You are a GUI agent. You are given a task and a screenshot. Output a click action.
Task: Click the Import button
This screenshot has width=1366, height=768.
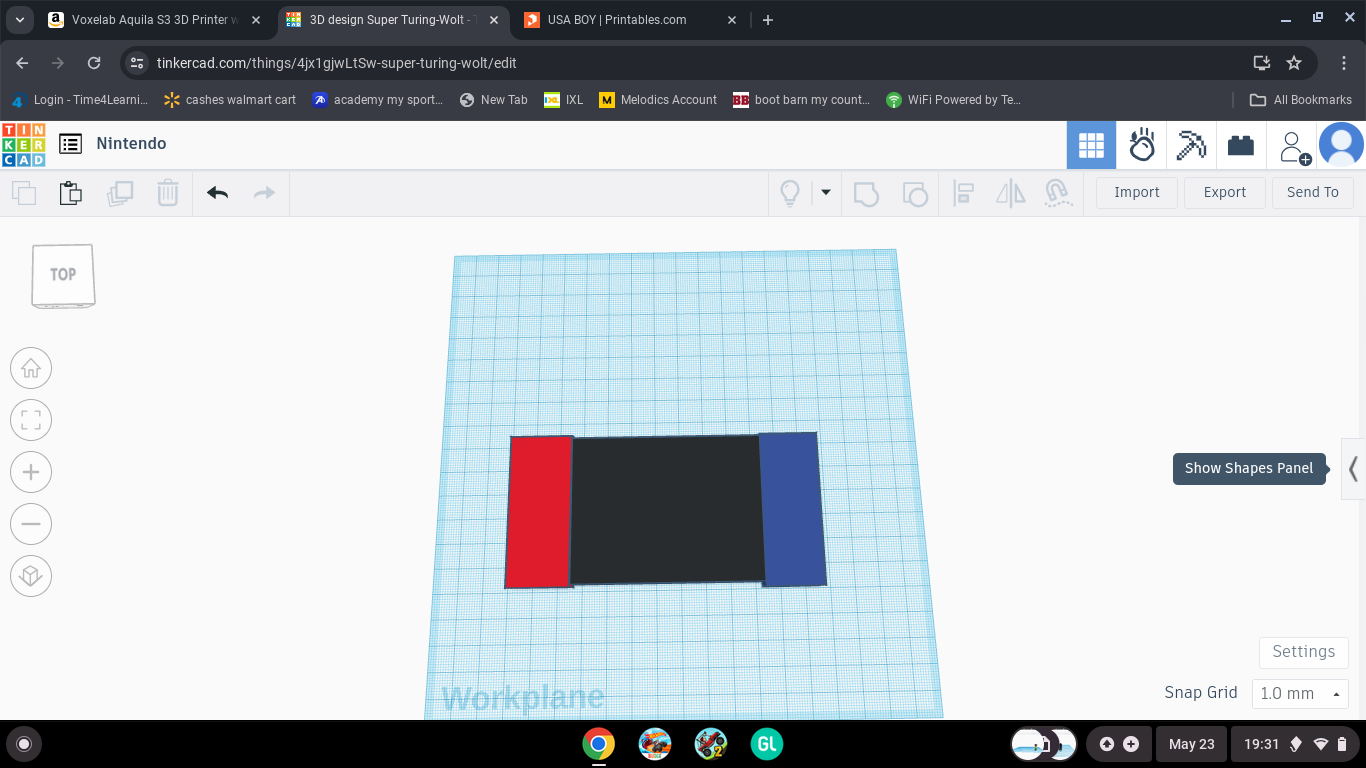[x=1137, y=193]
